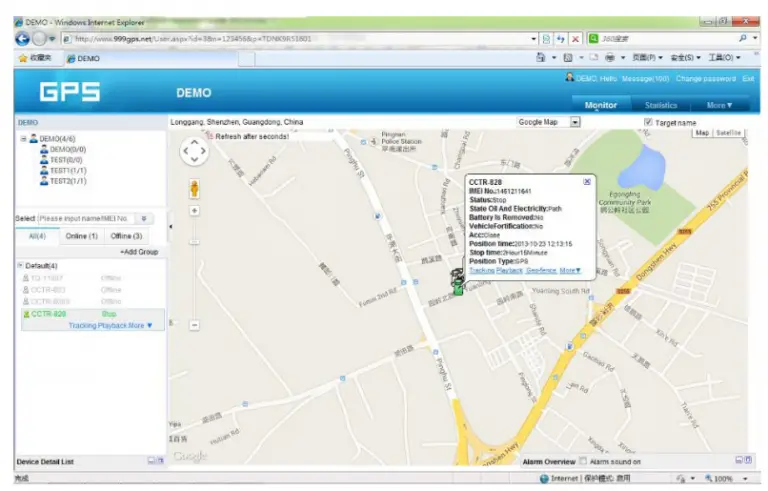This screenshot has width=768, height=491.
Task: Click Playback link in the info popup
Action: tap(509, 270)
